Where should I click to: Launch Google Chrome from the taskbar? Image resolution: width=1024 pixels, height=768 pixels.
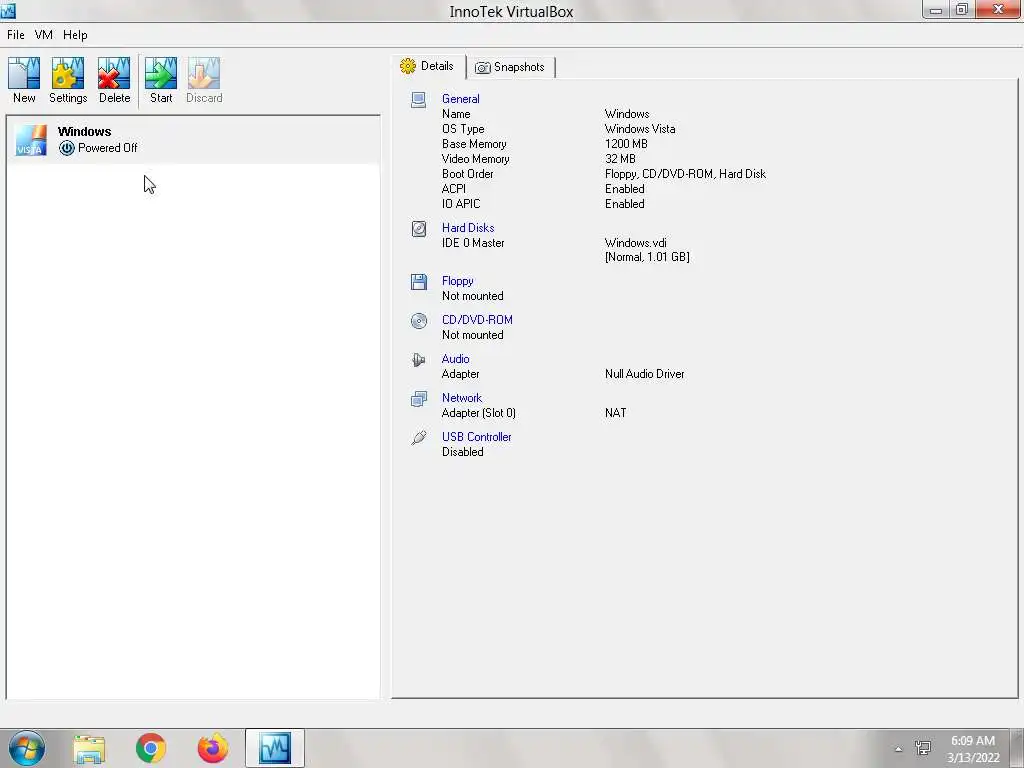click(x=151, y=748)
